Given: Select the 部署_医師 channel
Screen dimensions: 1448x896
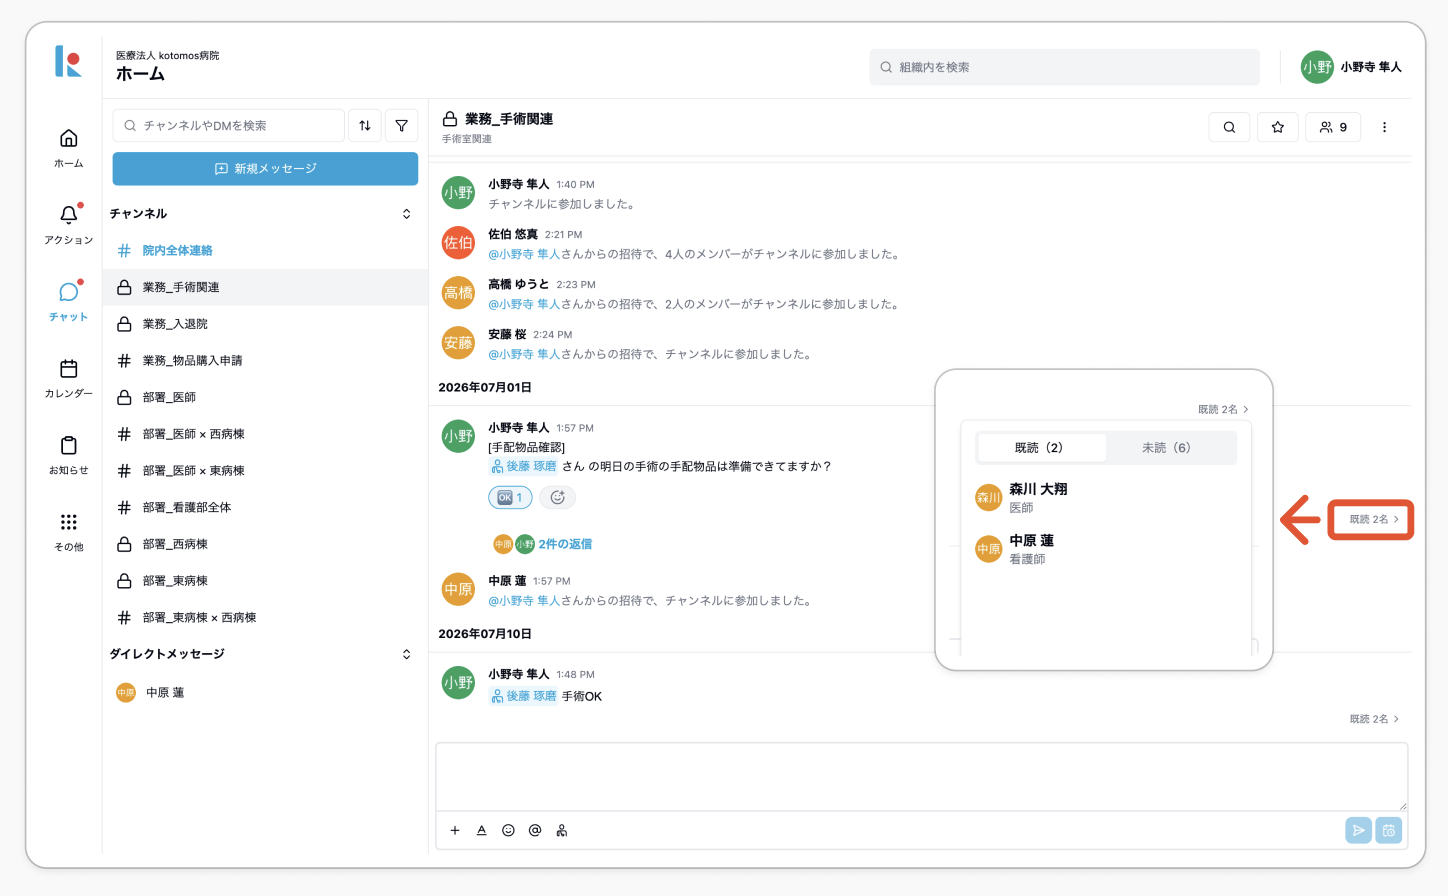Looking at the screenshot, I should (x=265, y=397).
